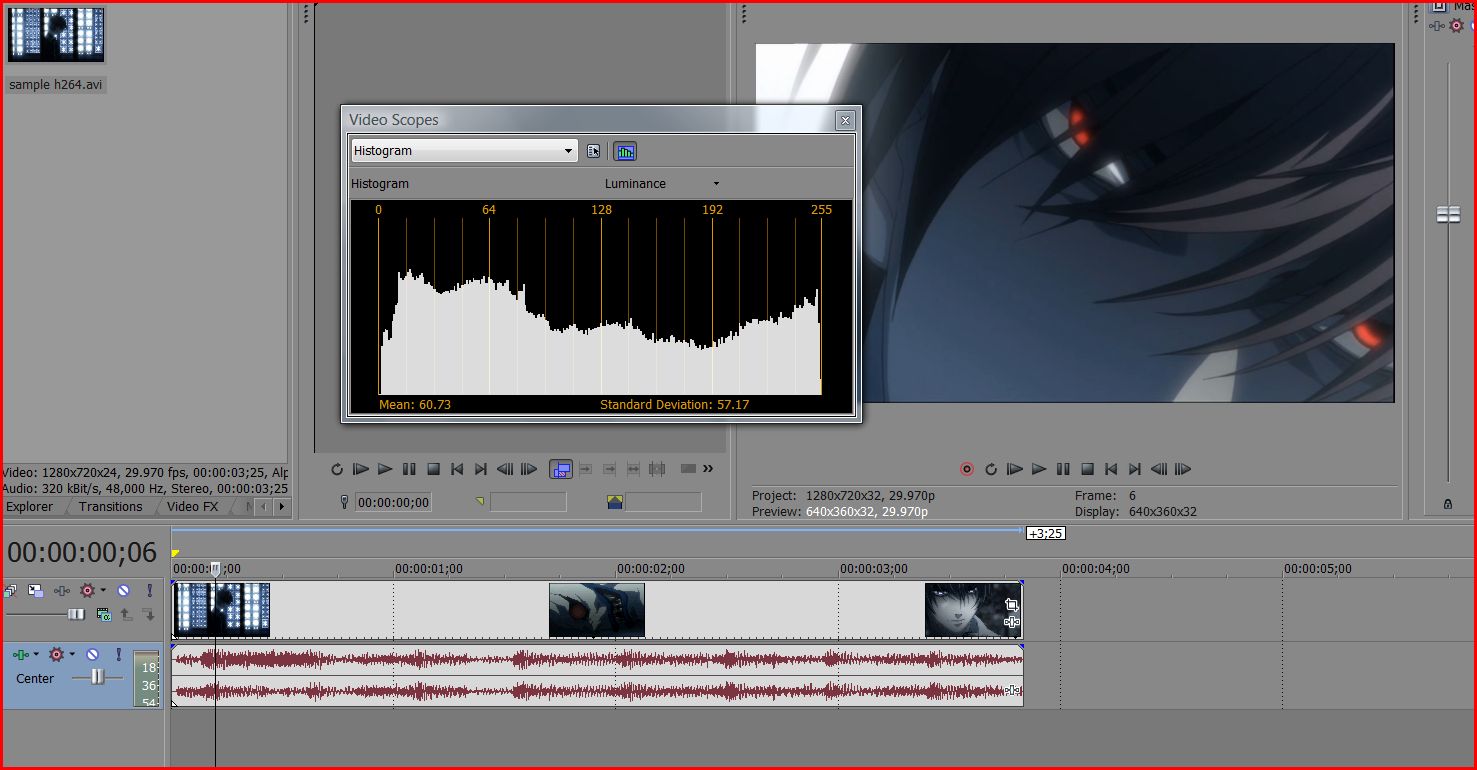Open the Luminance channel dropdown
The width and height of the screenshot is (1477, 770).
(662, 184)
